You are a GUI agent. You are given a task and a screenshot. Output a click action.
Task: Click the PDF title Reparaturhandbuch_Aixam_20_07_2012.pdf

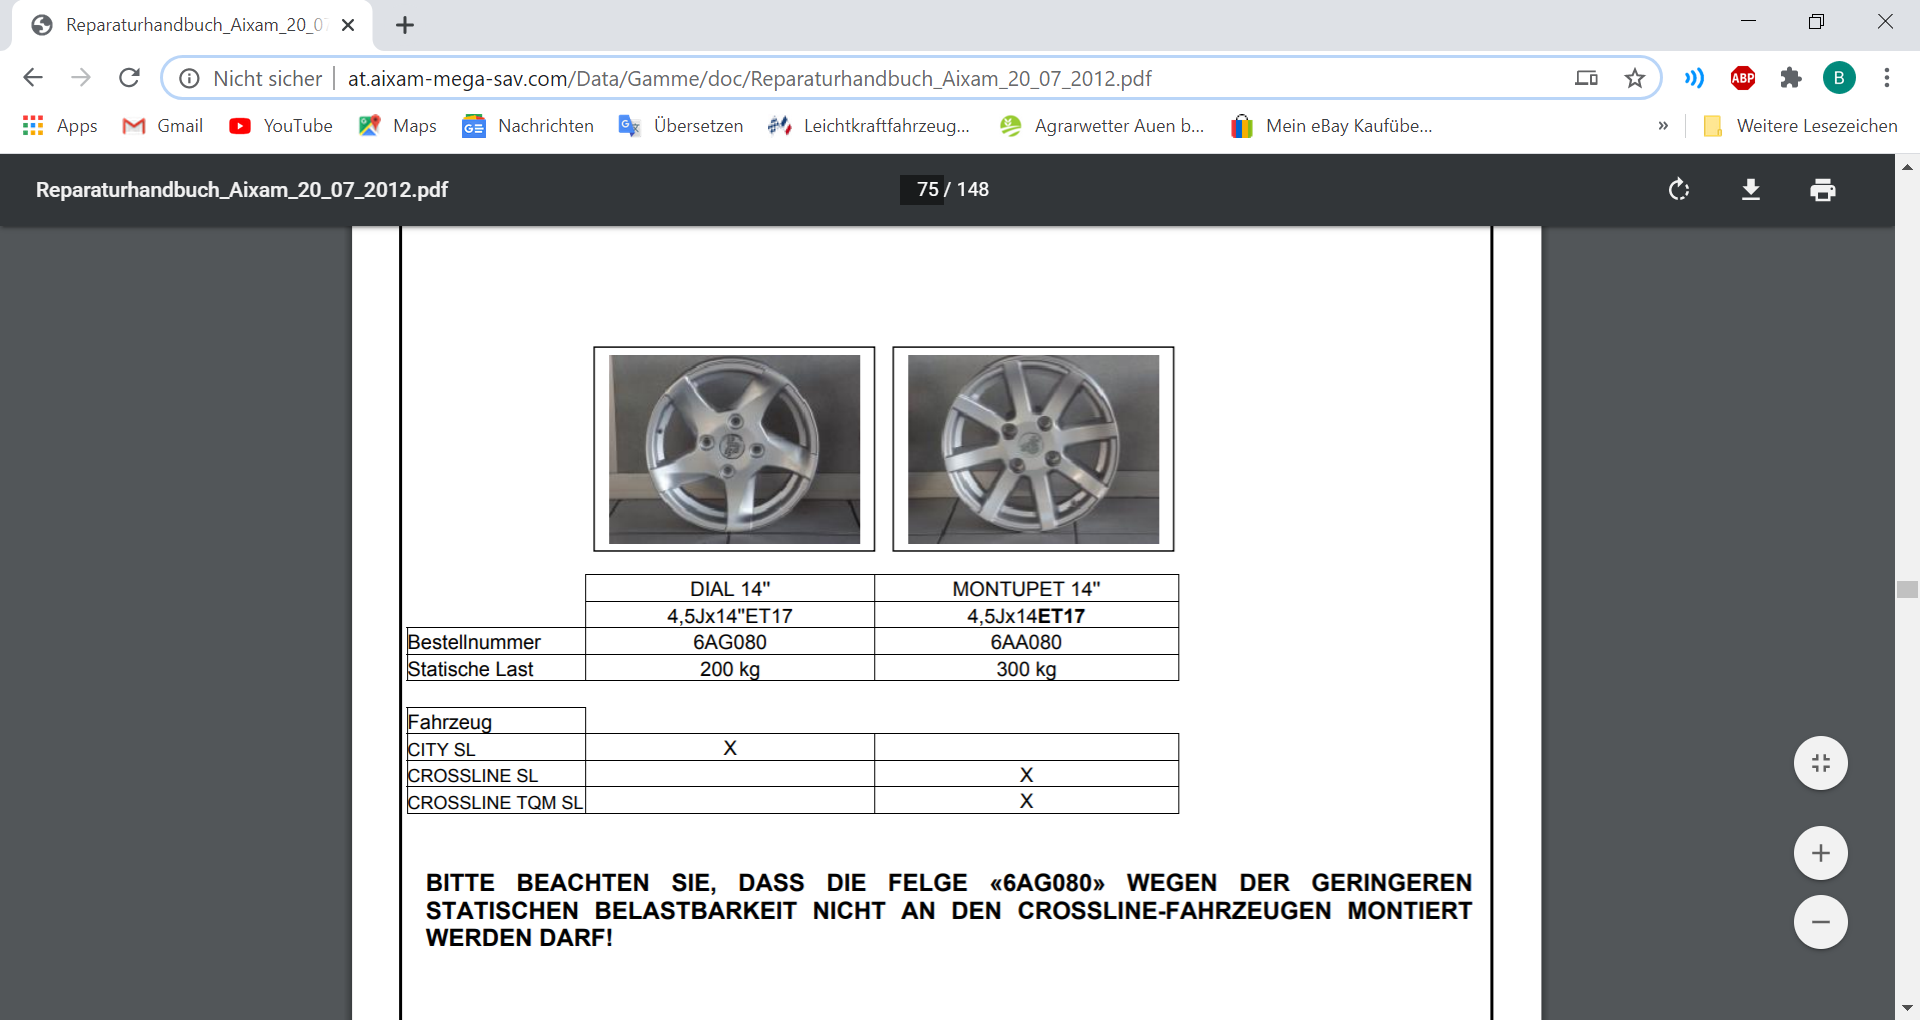tap(242, 190)
